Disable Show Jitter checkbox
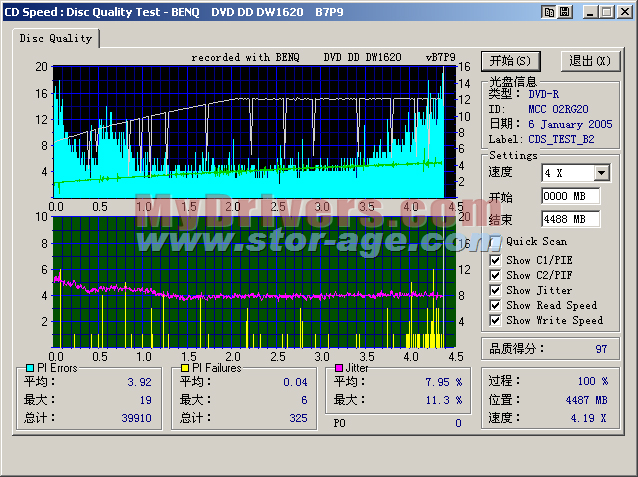 click(496, 290)
